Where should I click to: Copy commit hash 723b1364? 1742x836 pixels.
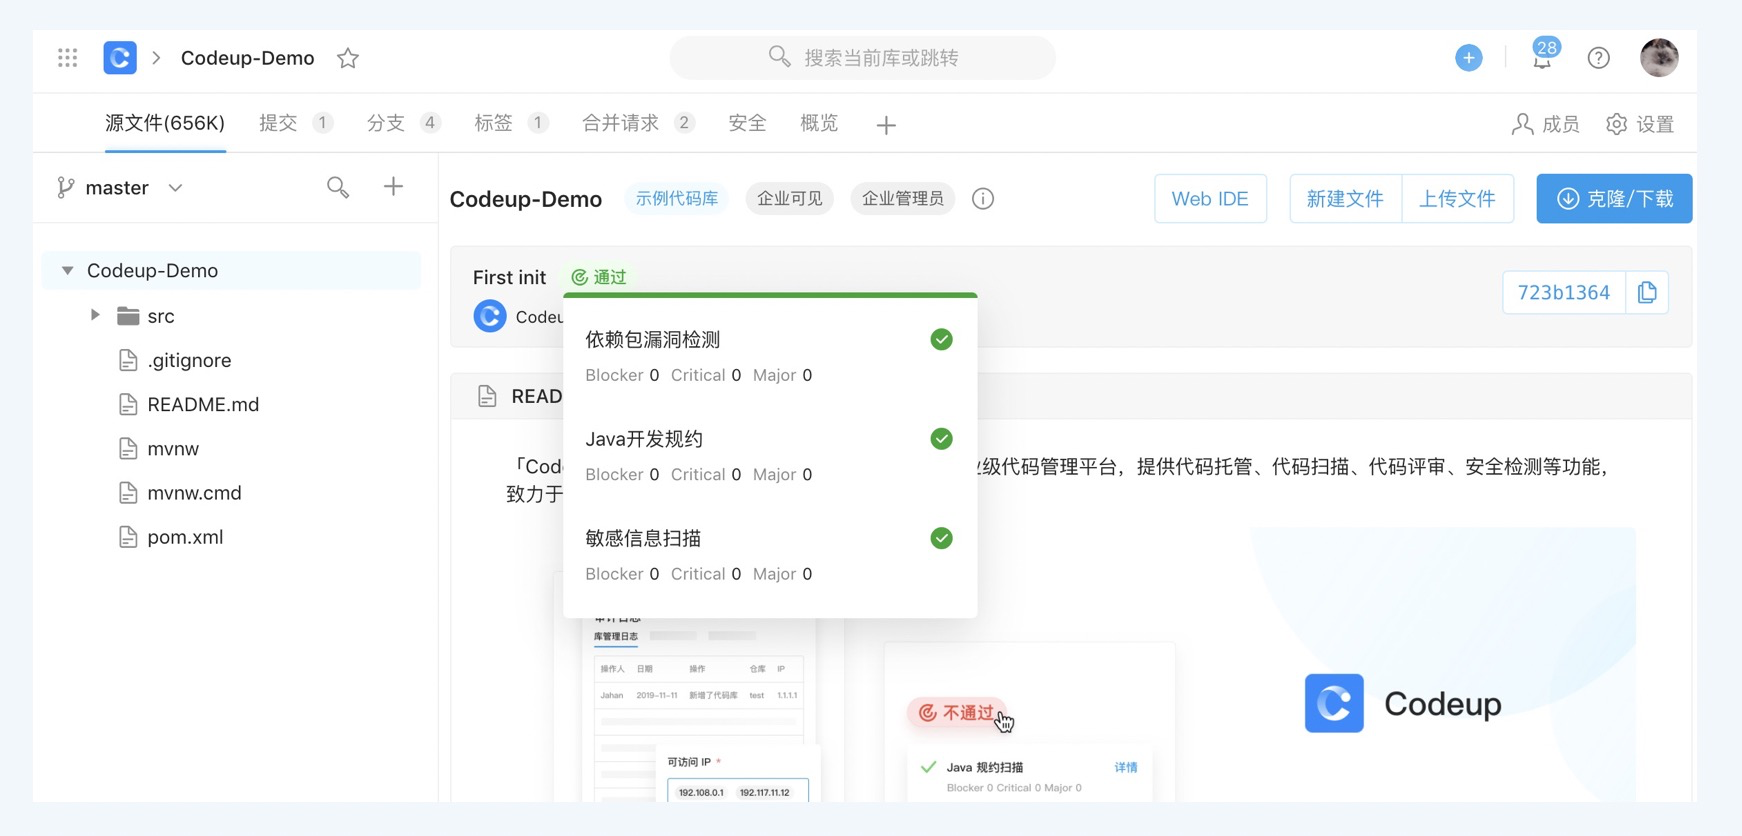click(x=1647, y=292)
